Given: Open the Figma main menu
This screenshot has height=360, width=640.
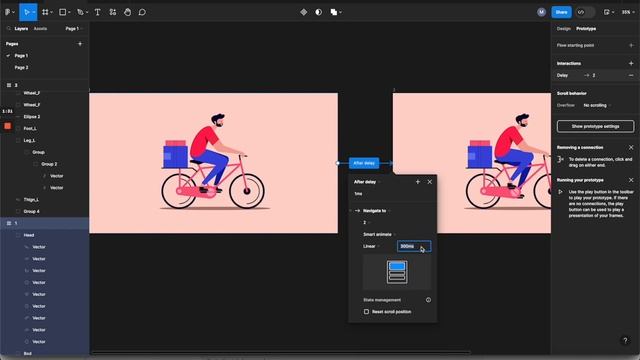Looking at the screenshot, I should 9,12.
